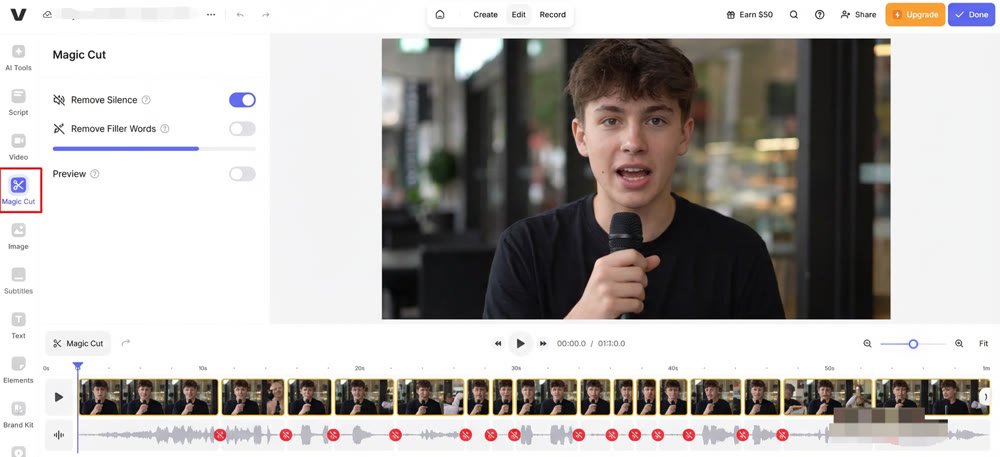1000x457 pixels.
Task: Open the Brand Kit panel
Action: point(18,414)
